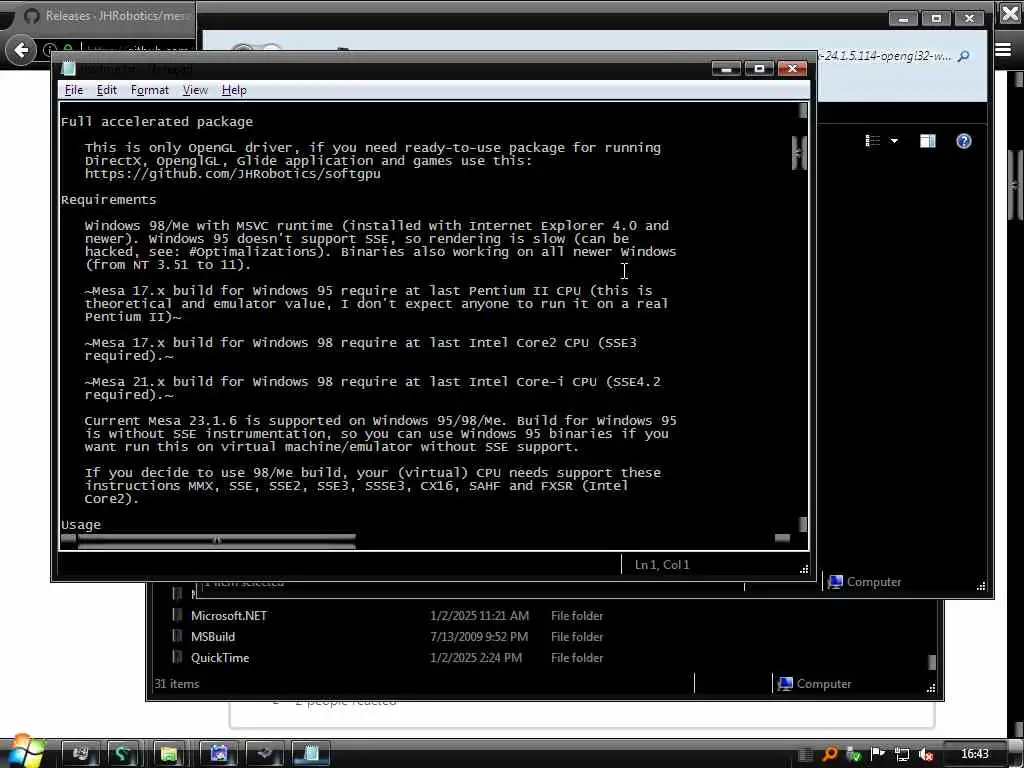
Task: Open the Windows Start orb
Action: 26,751
